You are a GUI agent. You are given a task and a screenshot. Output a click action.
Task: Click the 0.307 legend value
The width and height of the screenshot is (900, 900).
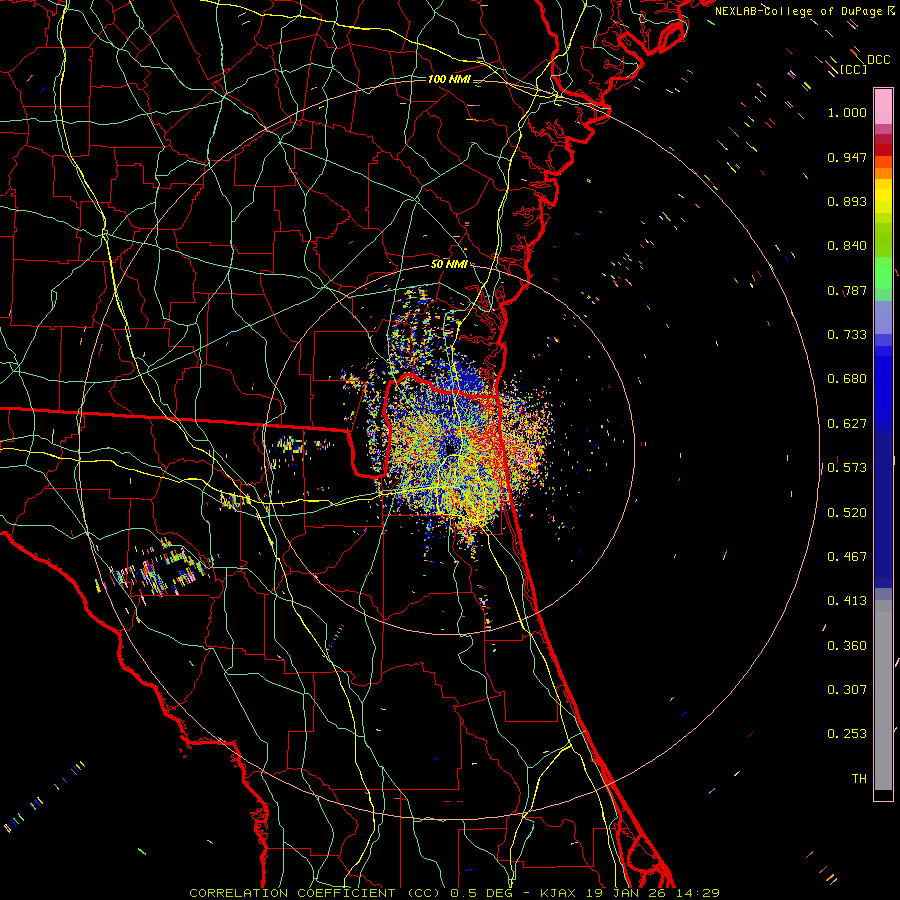pyautogui.click(x=847, y=690)
